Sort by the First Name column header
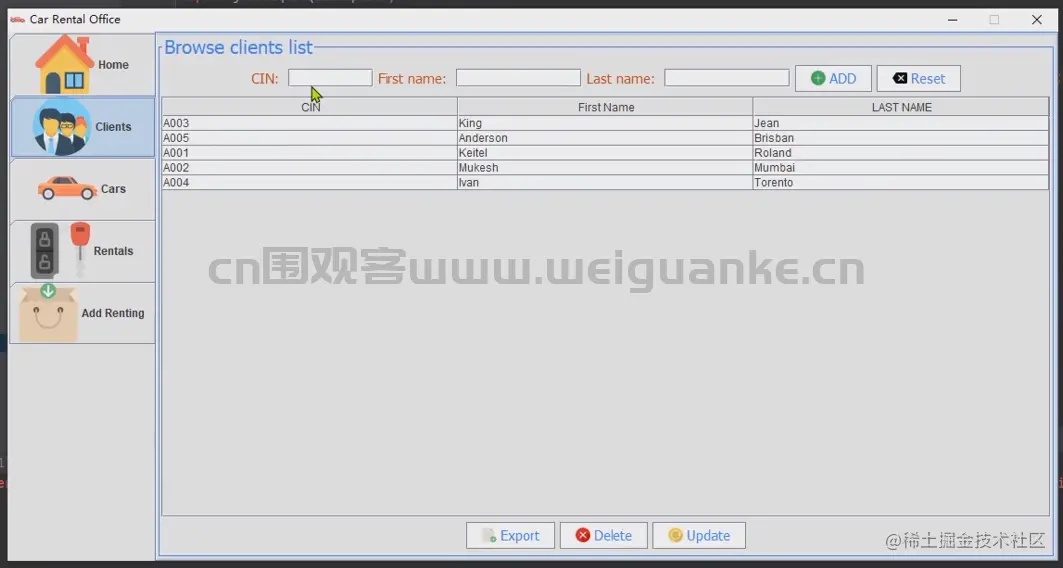Image resolution: width=1063 pixels, height=568 pixels. 605,107
